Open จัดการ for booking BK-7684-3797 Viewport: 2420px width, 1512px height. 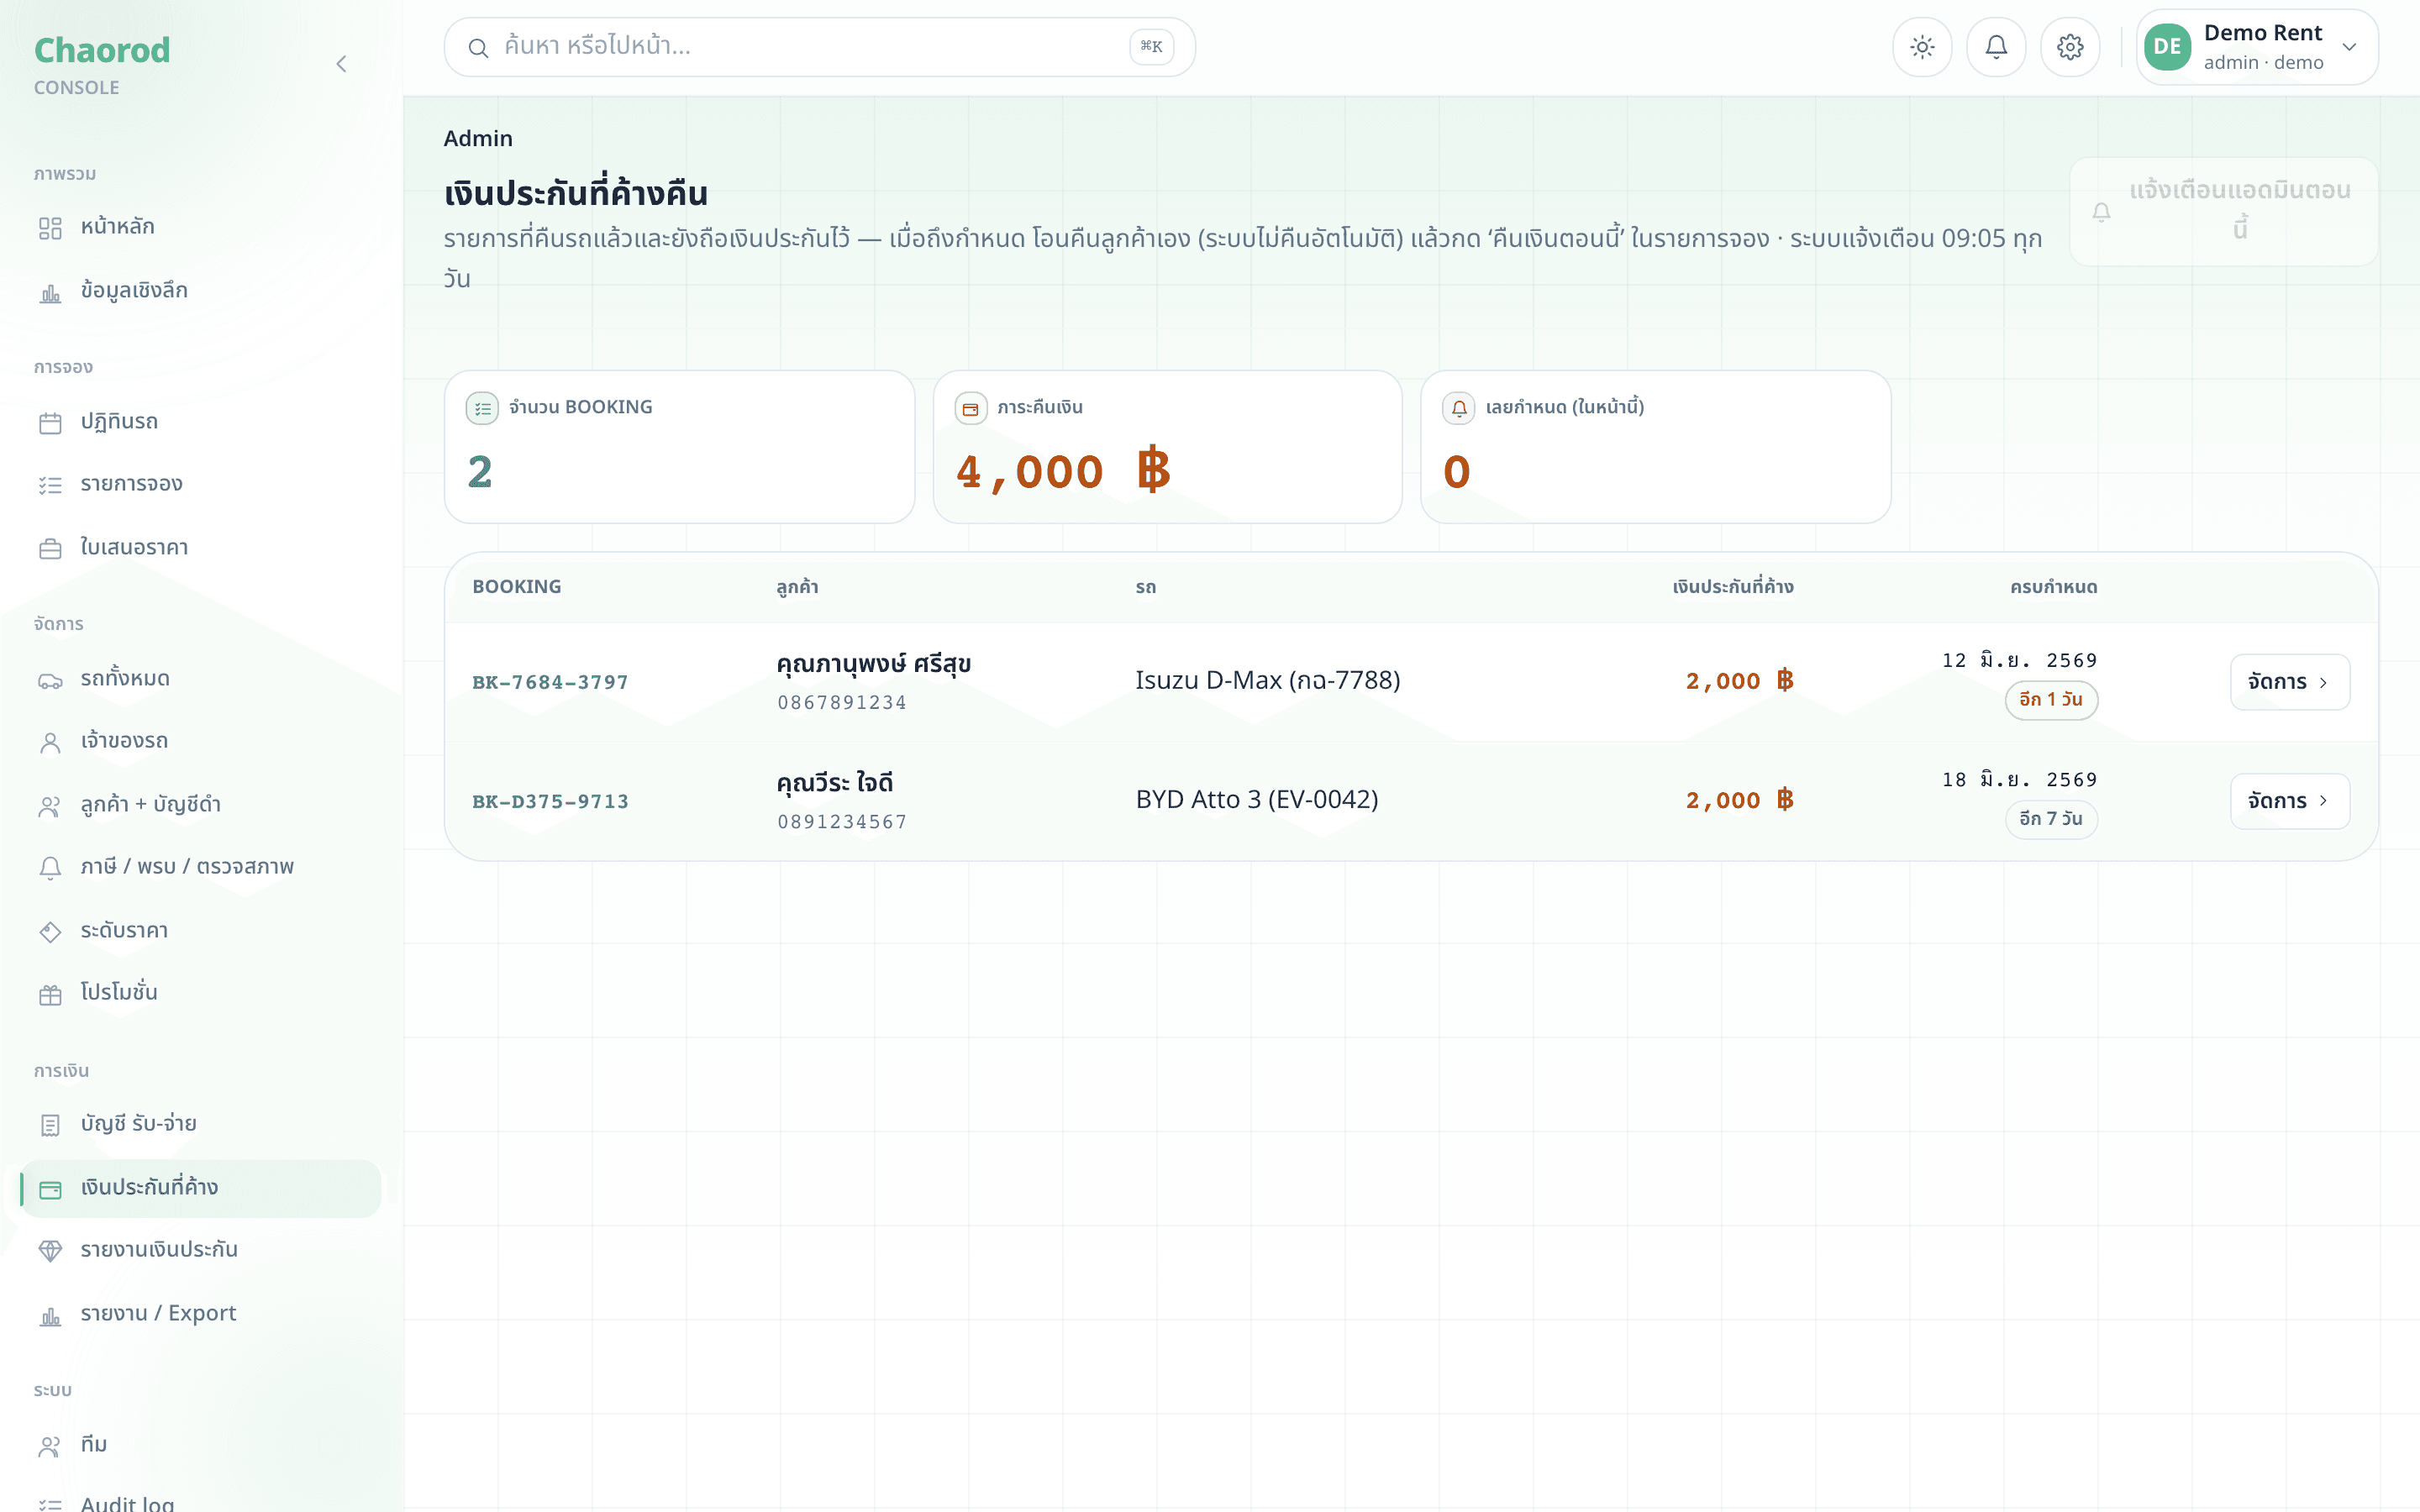click(x=2289, y=682)
